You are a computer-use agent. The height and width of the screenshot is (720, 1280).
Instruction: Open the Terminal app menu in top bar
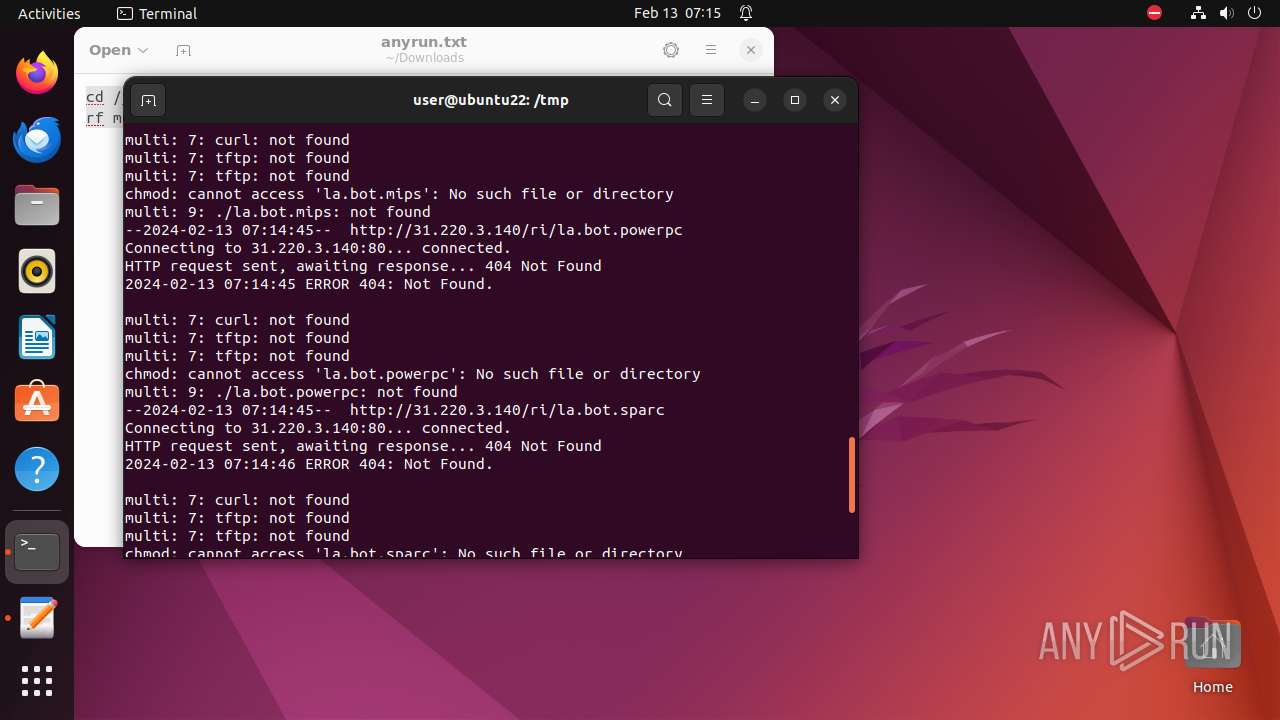click(x=157, y=14)
